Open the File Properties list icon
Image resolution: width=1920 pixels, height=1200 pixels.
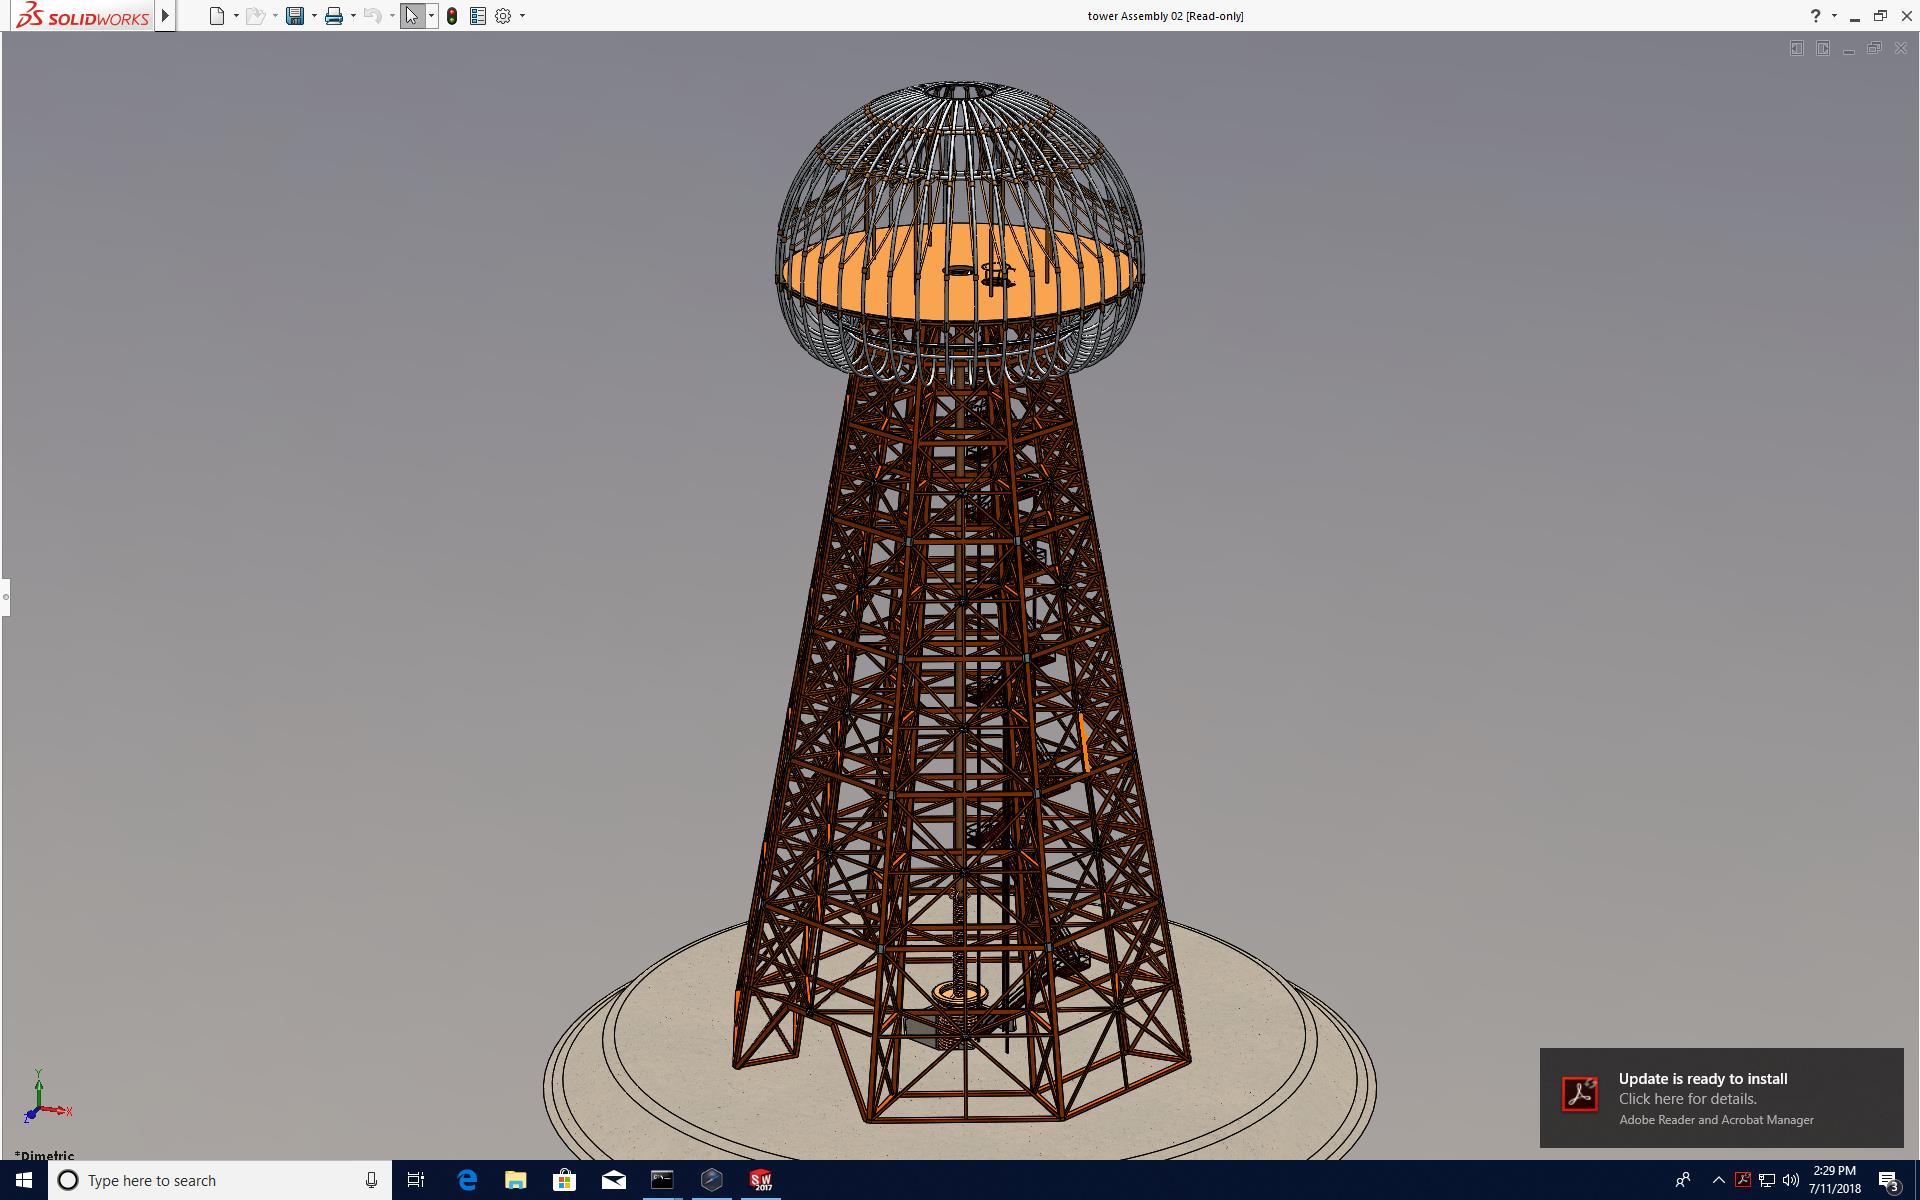pos(478,16)
